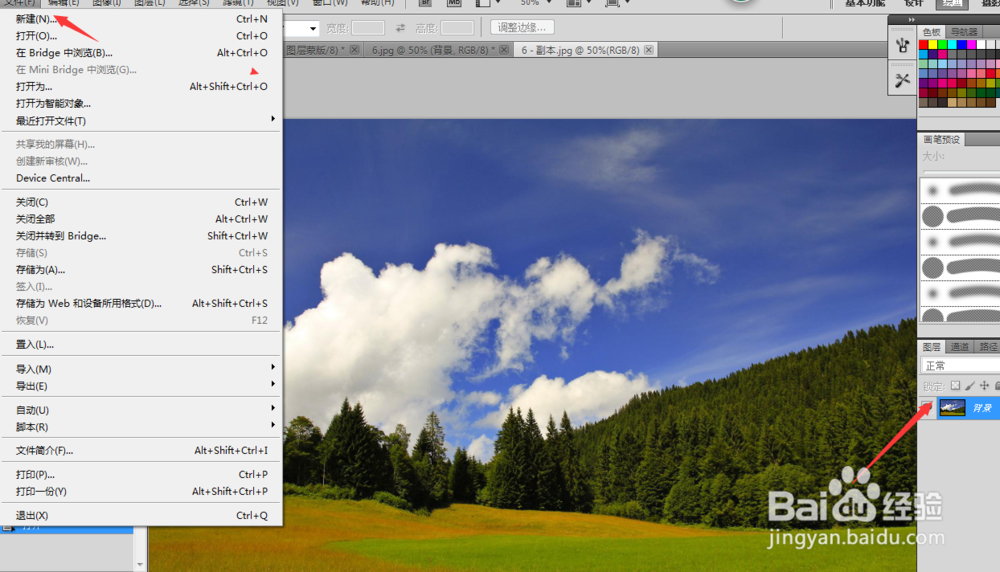
Task: Pick the magenta swatch in 色板
Action: pos(971,45)
